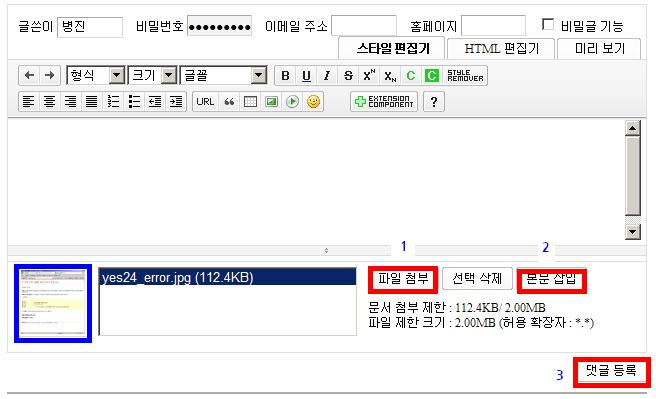Decrease paragraph indent

pos(155,102)
